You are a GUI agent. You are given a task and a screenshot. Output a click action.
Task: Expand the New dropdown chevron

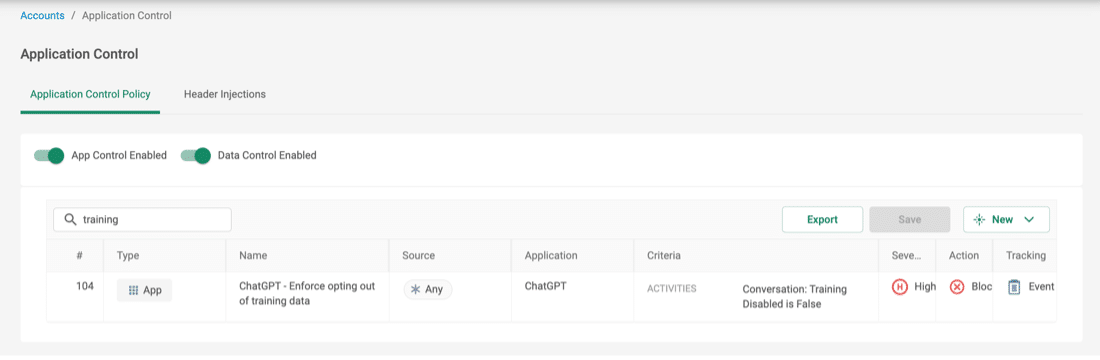point(1029,220)
